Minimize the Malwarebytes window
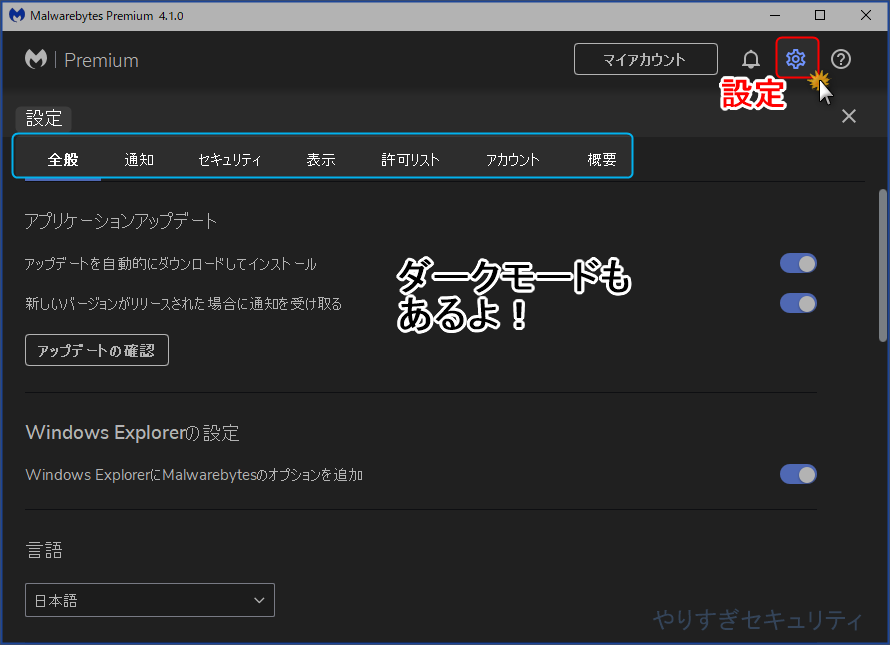890x645 pixels. click(775, 15)
